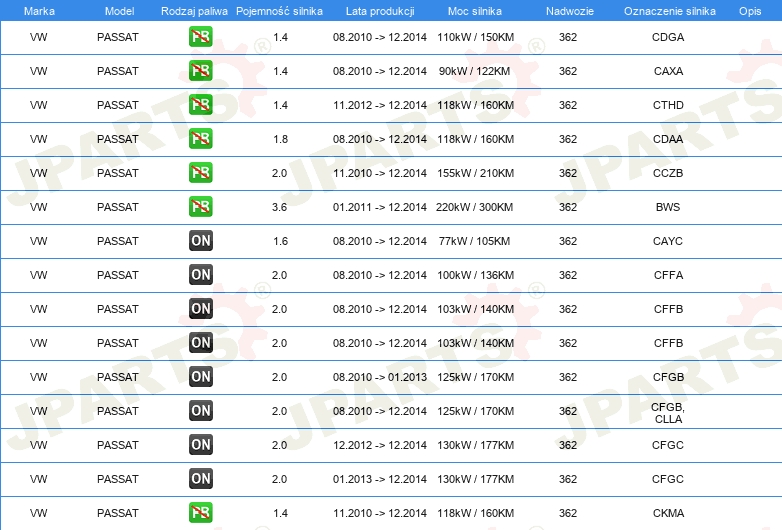
Task: Click the Moc silnika column header
Action: point(475,10)
